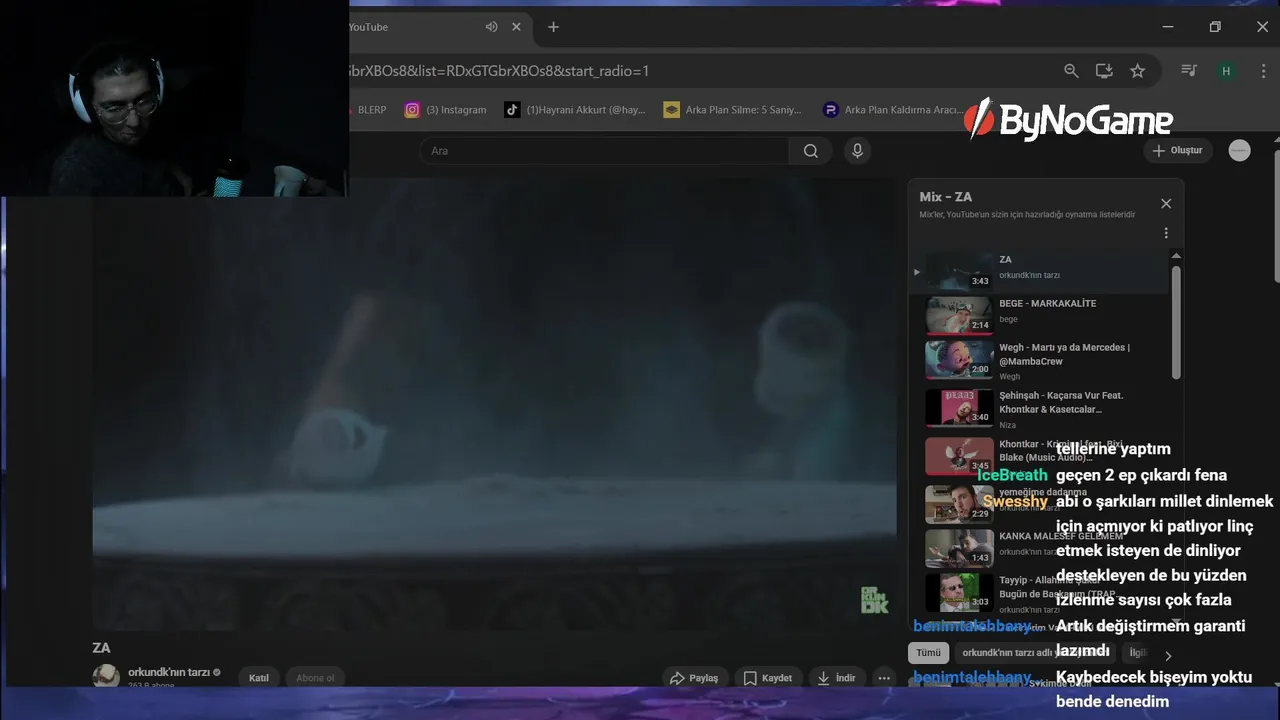The width and height of the screenshot is (1280, 720).
Task: Click the İndir download button
Action: pos(836,678)
